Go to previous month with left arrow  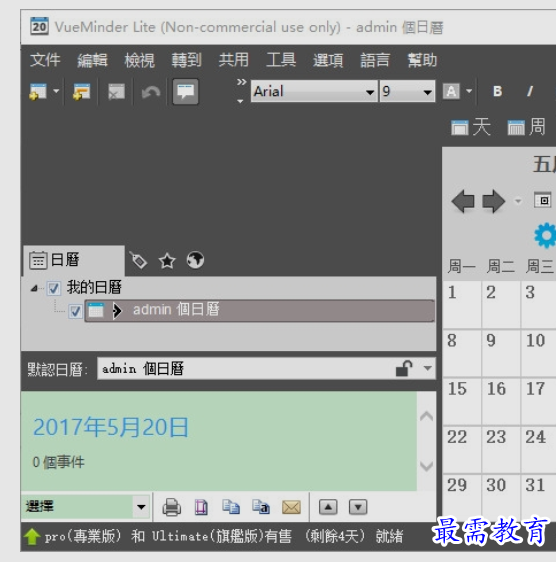pyautogui.click(x=463, y=201)
